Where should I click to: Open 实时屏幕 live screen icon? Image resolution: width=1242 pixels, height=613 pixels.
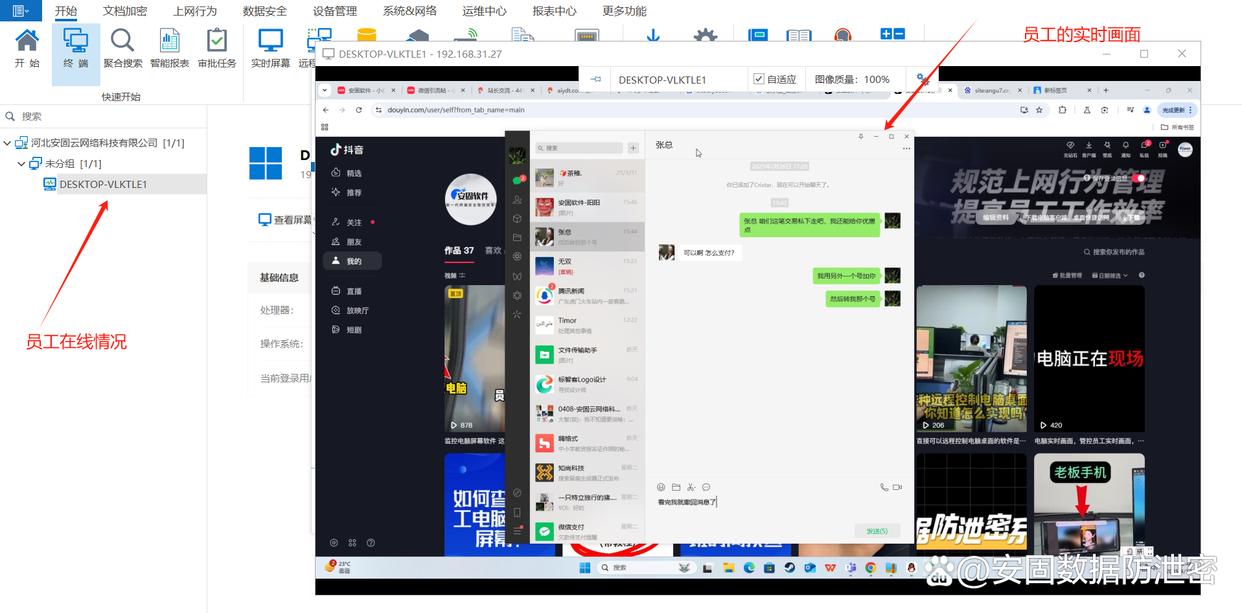tap(270, 48)
